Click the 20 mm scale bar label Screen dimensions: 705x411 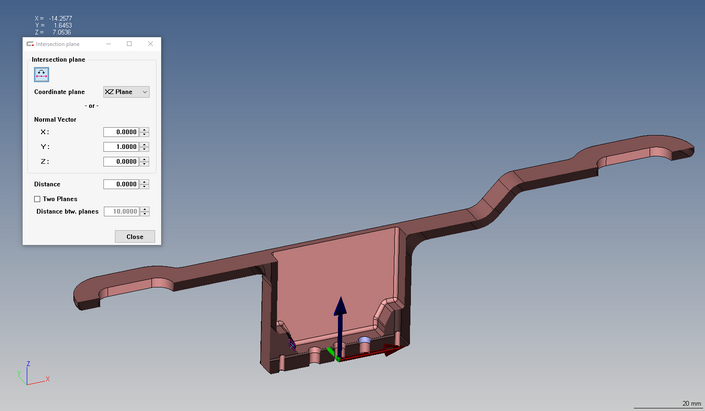[692, 403]
